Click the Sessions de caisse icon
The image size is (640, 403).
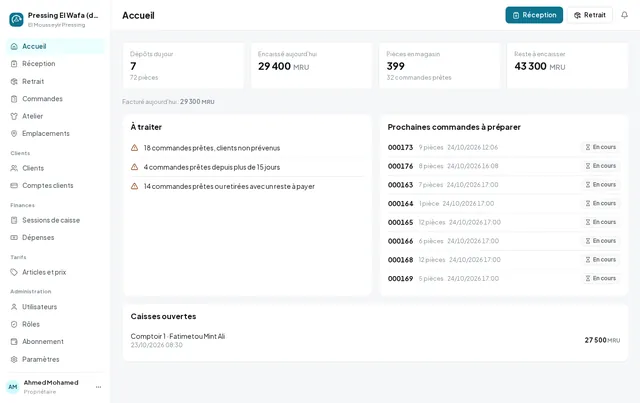point(14,220)
